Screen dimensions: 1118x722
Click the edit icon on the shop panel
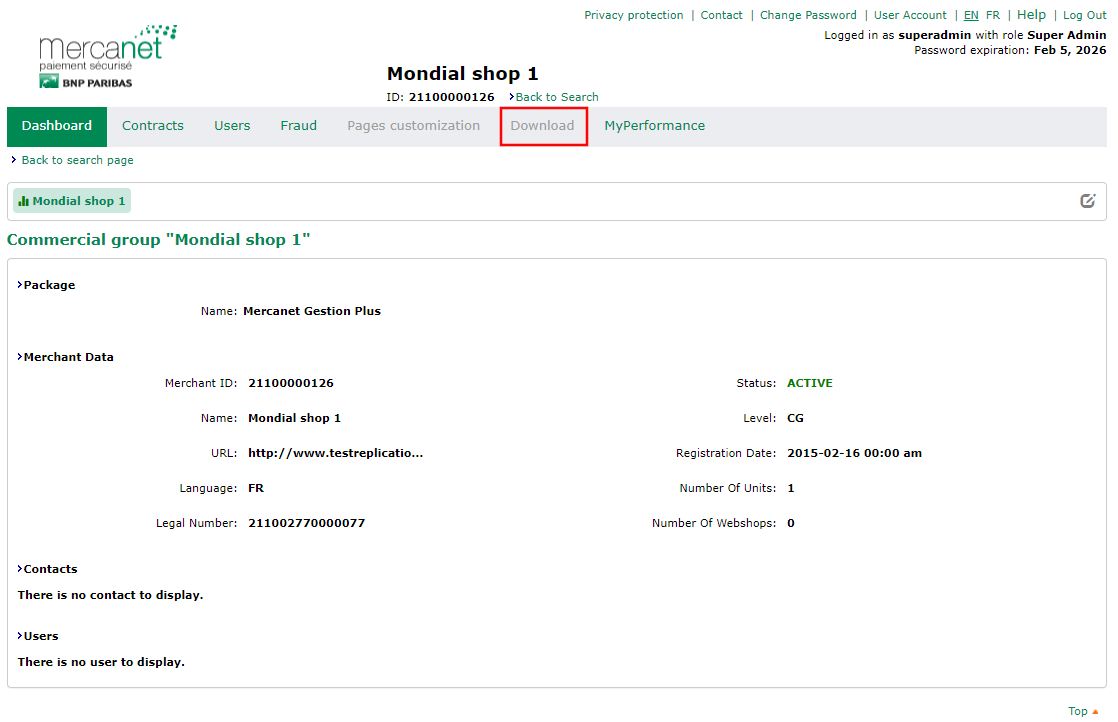(1088, 200)
